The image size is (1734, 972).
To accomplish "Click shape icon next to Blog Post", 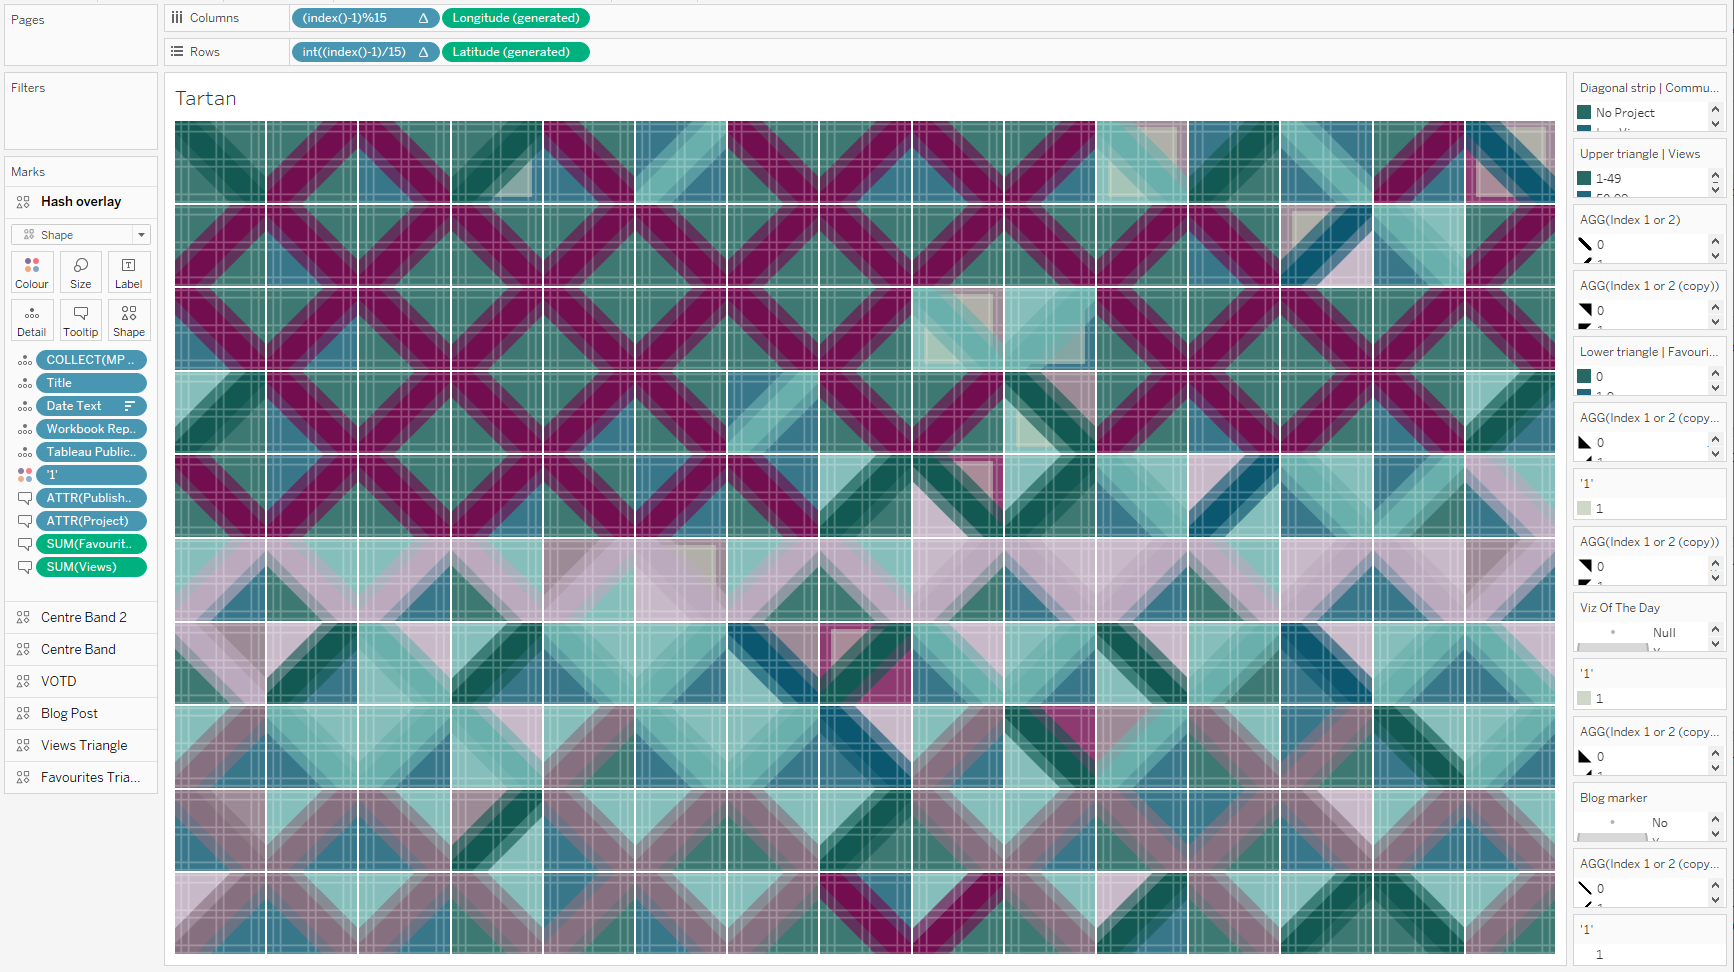I will pos(23,714).
